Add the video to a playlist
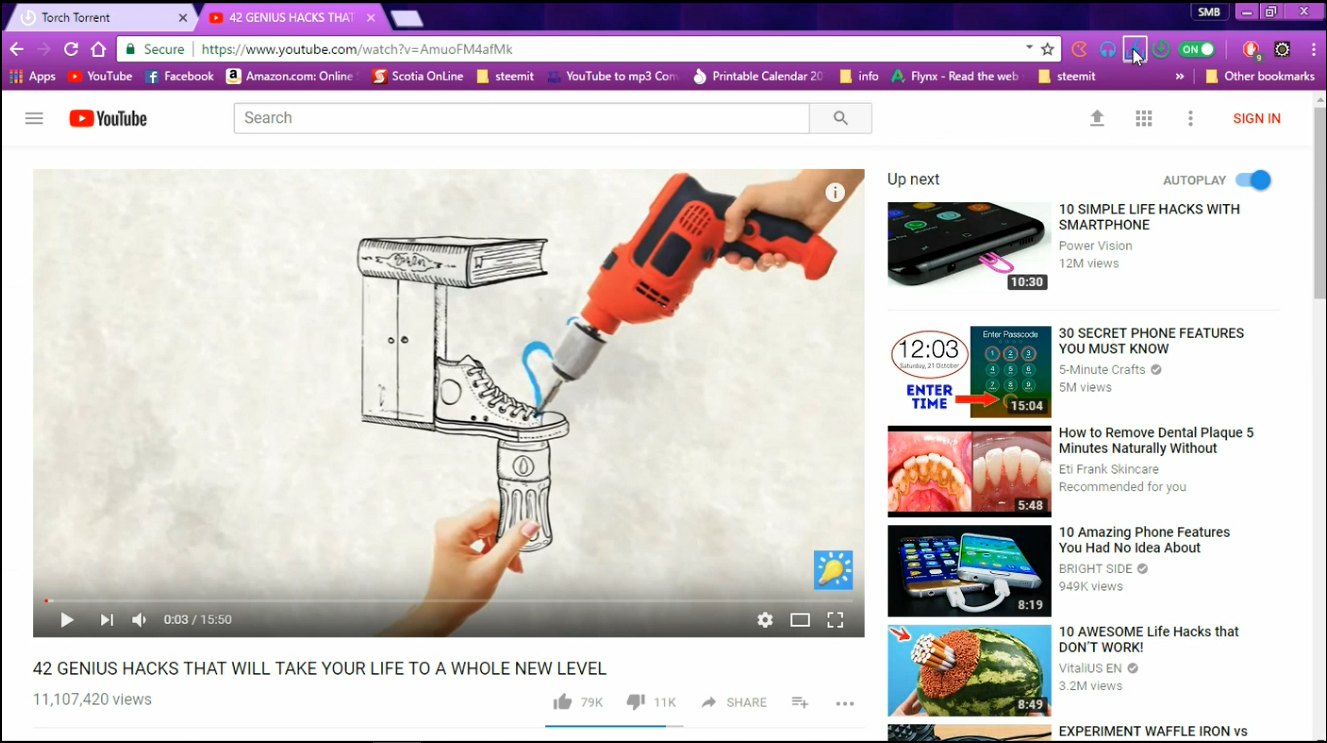This screenshot has width=1327, height=743. (x=800, y=702)
